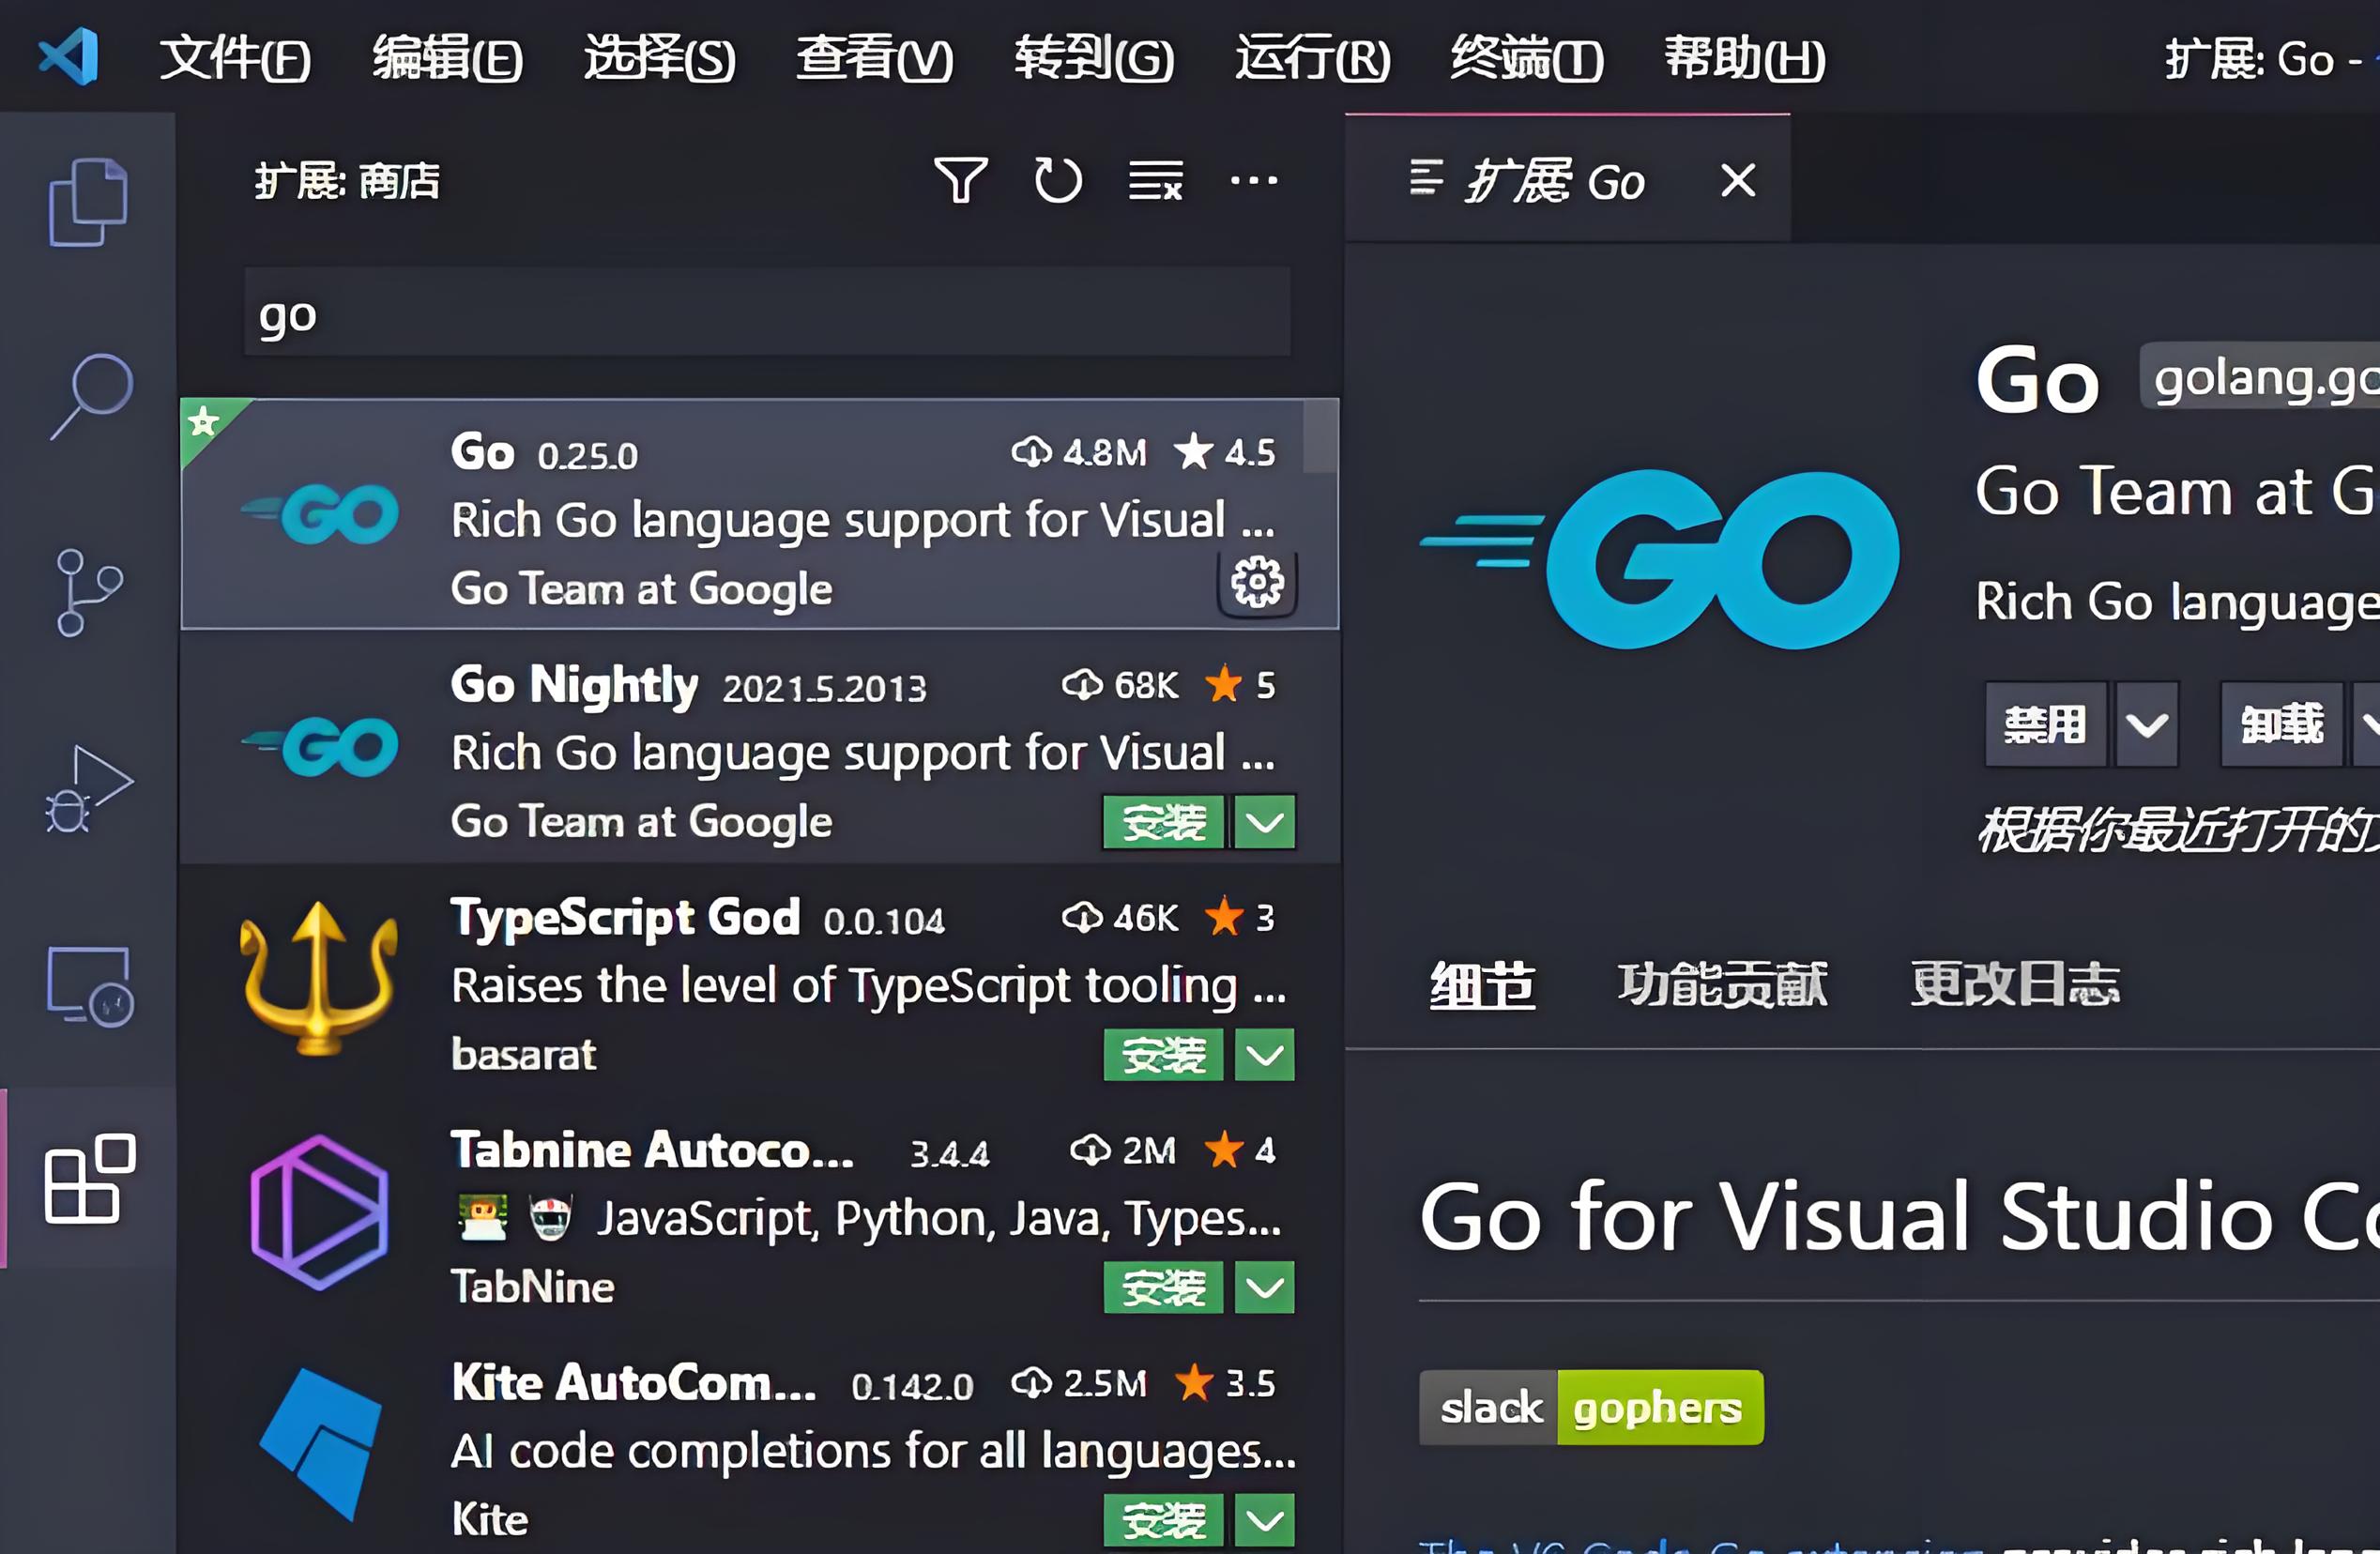Install the Go Nightly extension
Viewport: 2380px width, 1554px height.
pyautogui.click(x=1164, y=822)
